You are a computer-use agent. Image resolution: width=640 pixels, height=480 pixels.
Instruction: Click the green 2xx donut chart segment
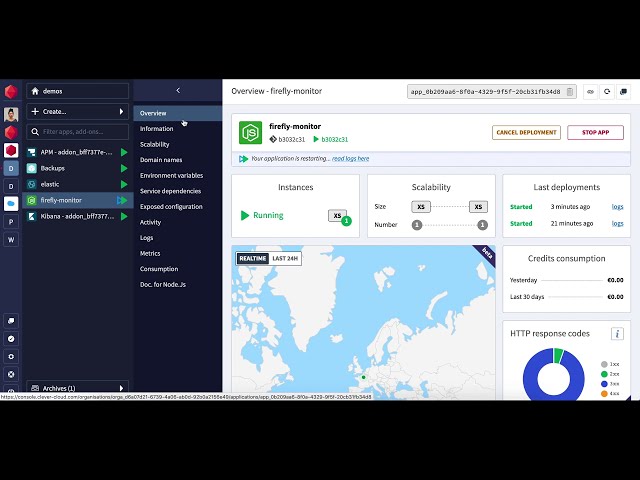[558, 356]
